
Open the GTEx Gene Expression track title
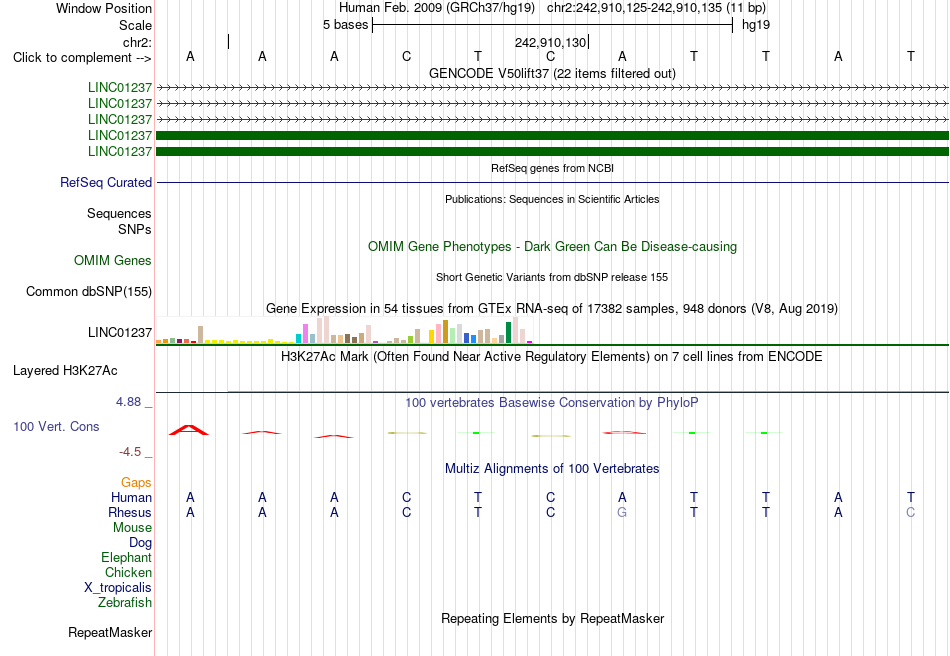coord(552,308)
